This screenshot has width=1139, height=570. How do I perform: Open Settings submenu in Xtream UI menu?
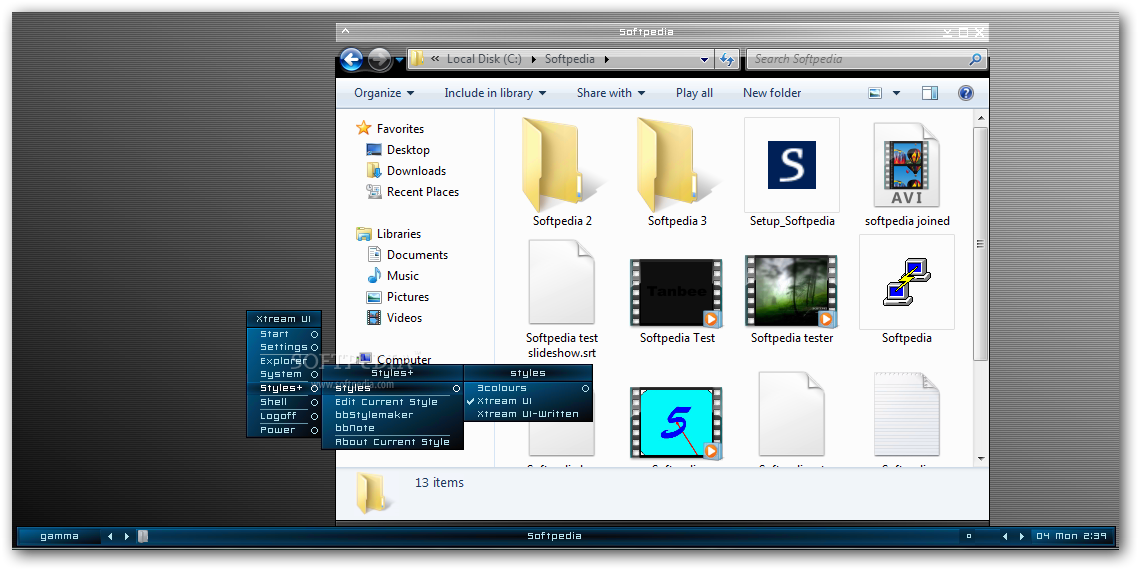[284, 347]
